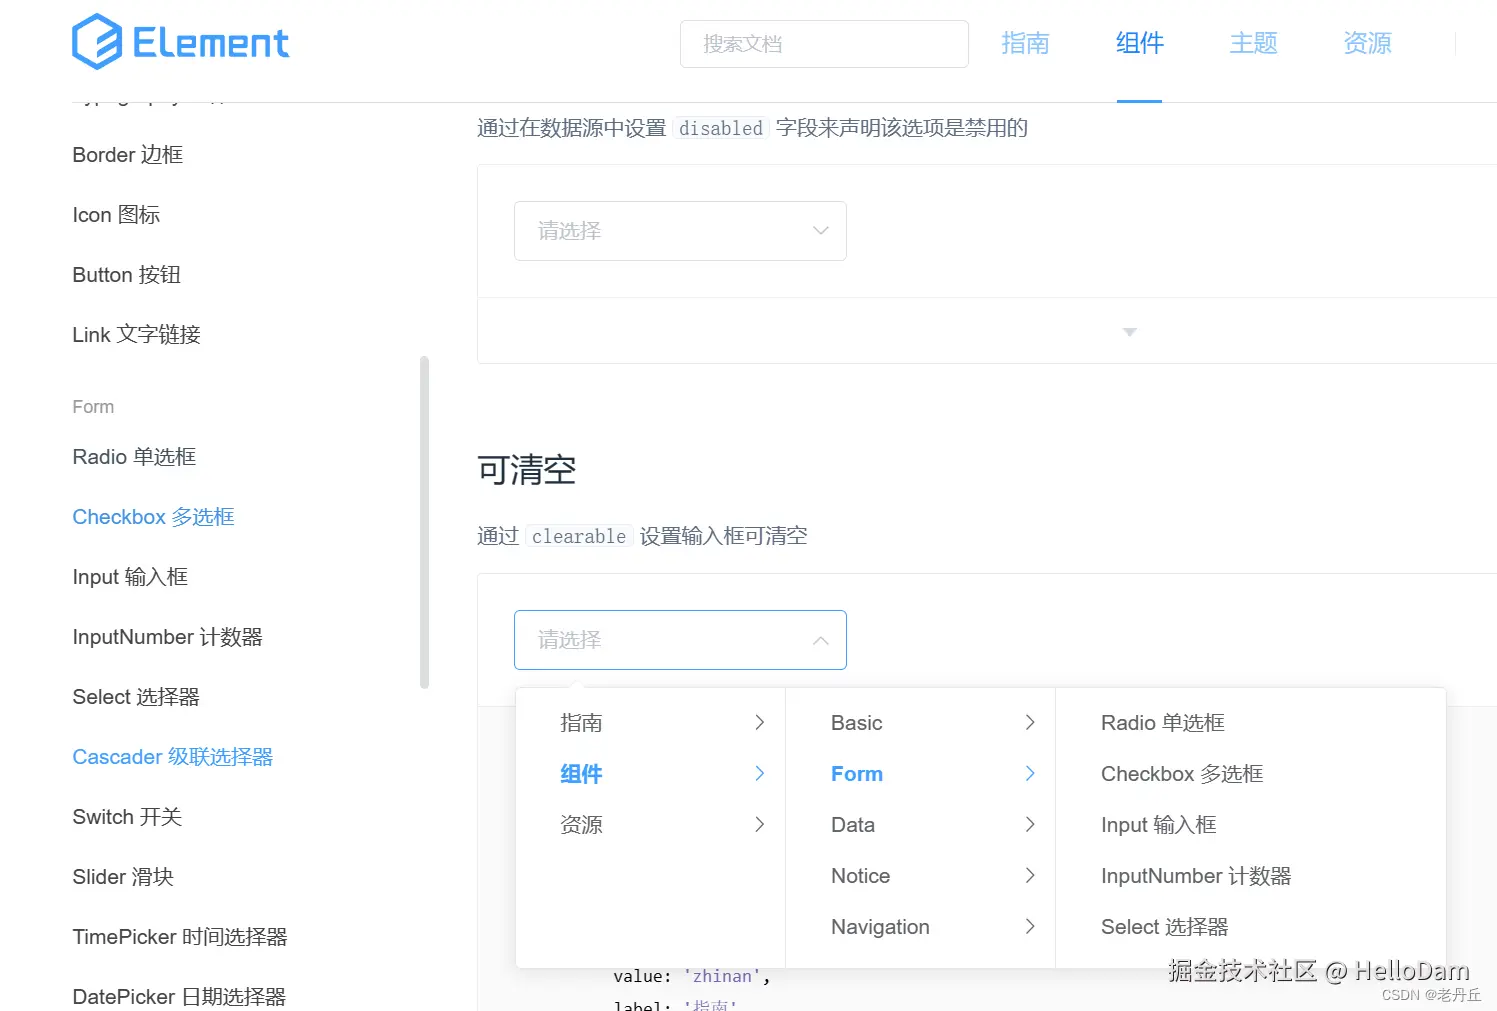Open the disabled-options cascader dropdown
The height and width of the screenshot is (1011, 1497).
click(680, 231)
